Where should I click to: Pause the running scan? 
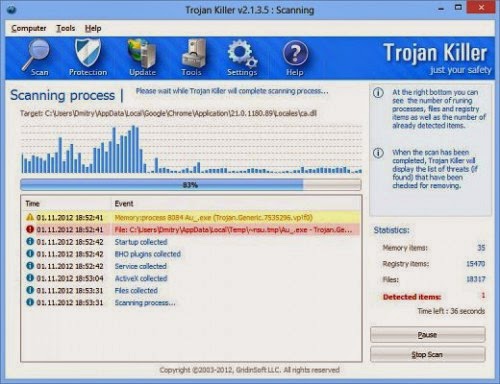(x=428, y=334)
